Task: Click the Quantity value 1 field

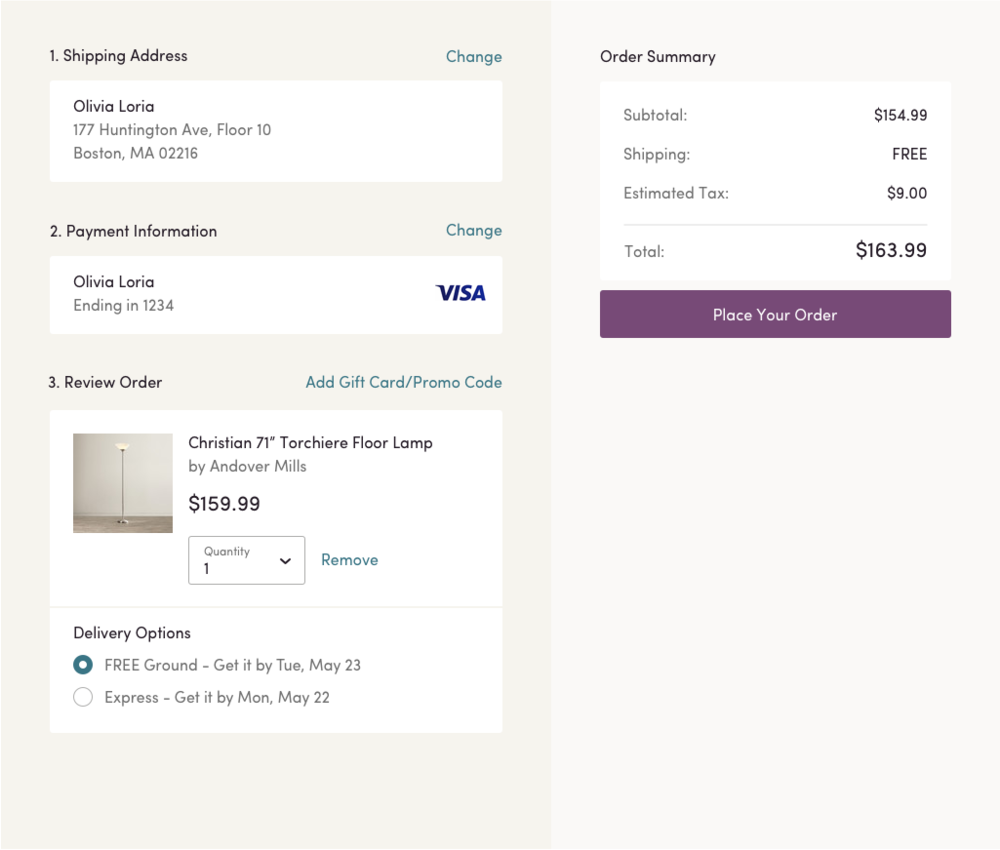Action: click(246, 561)
